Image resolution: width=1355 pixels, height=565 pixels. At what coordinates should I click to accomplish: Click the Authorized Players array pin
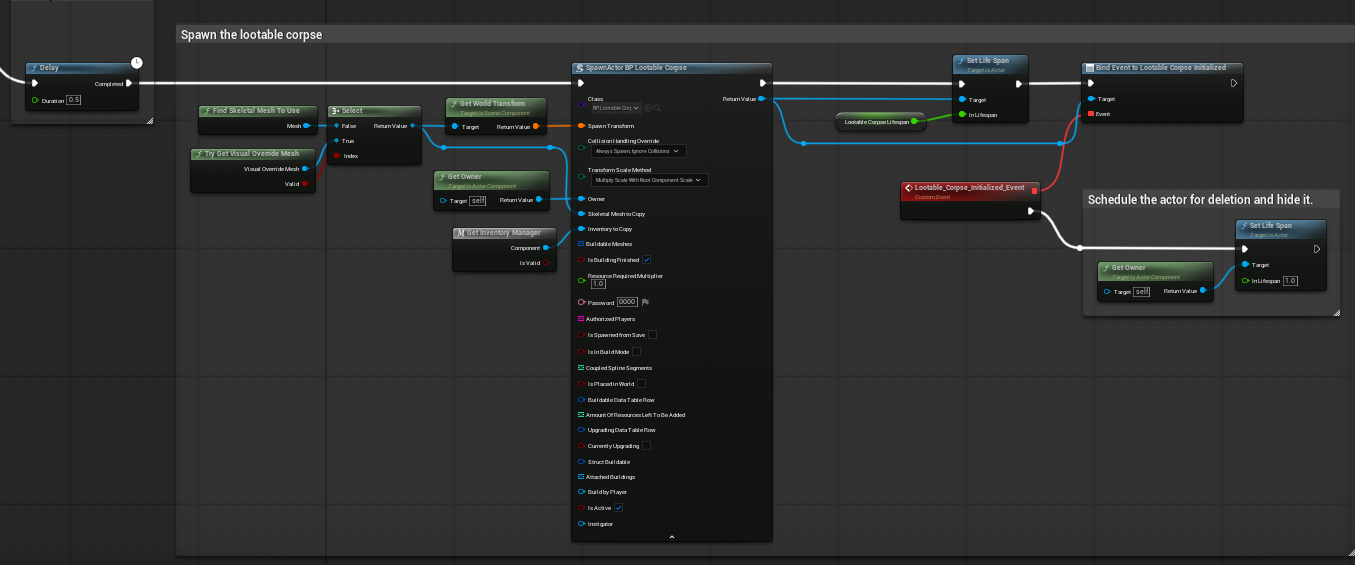581,319
